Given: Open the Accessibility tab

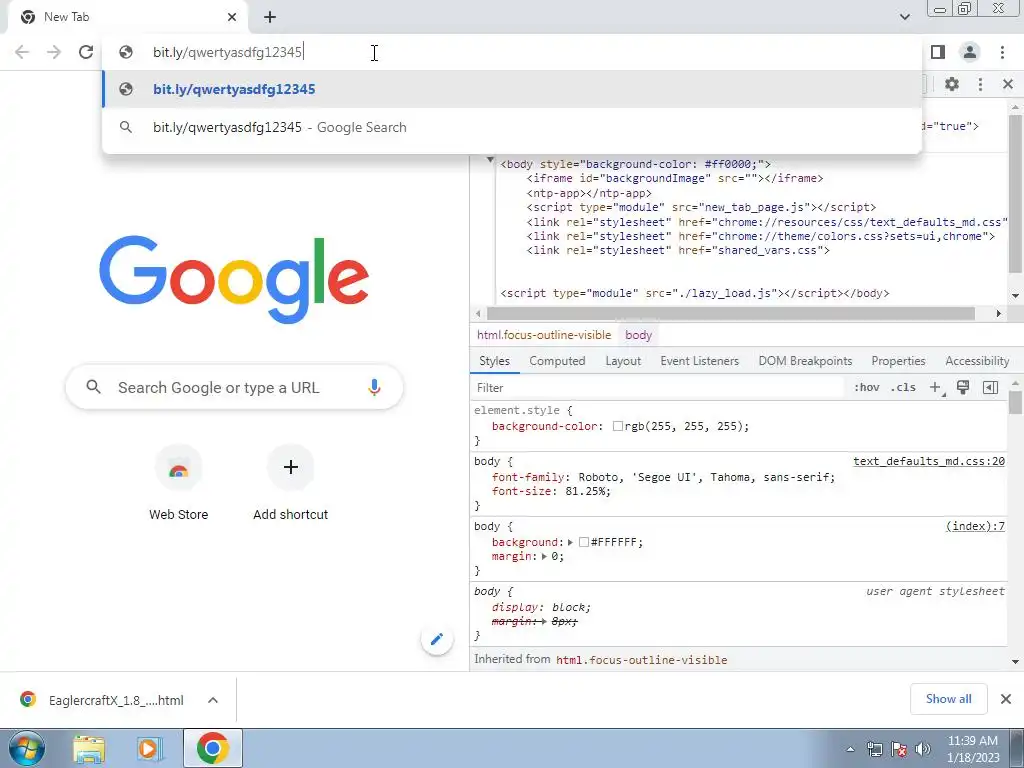Looking at the screenshot, I should tap(977, 361).
